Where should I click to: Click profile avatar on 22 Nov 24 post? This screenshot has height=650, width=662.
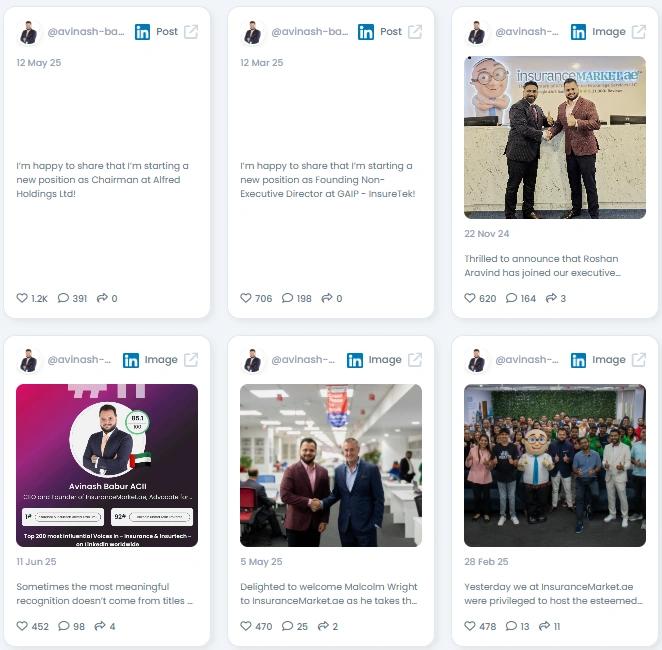coord(476,32)
